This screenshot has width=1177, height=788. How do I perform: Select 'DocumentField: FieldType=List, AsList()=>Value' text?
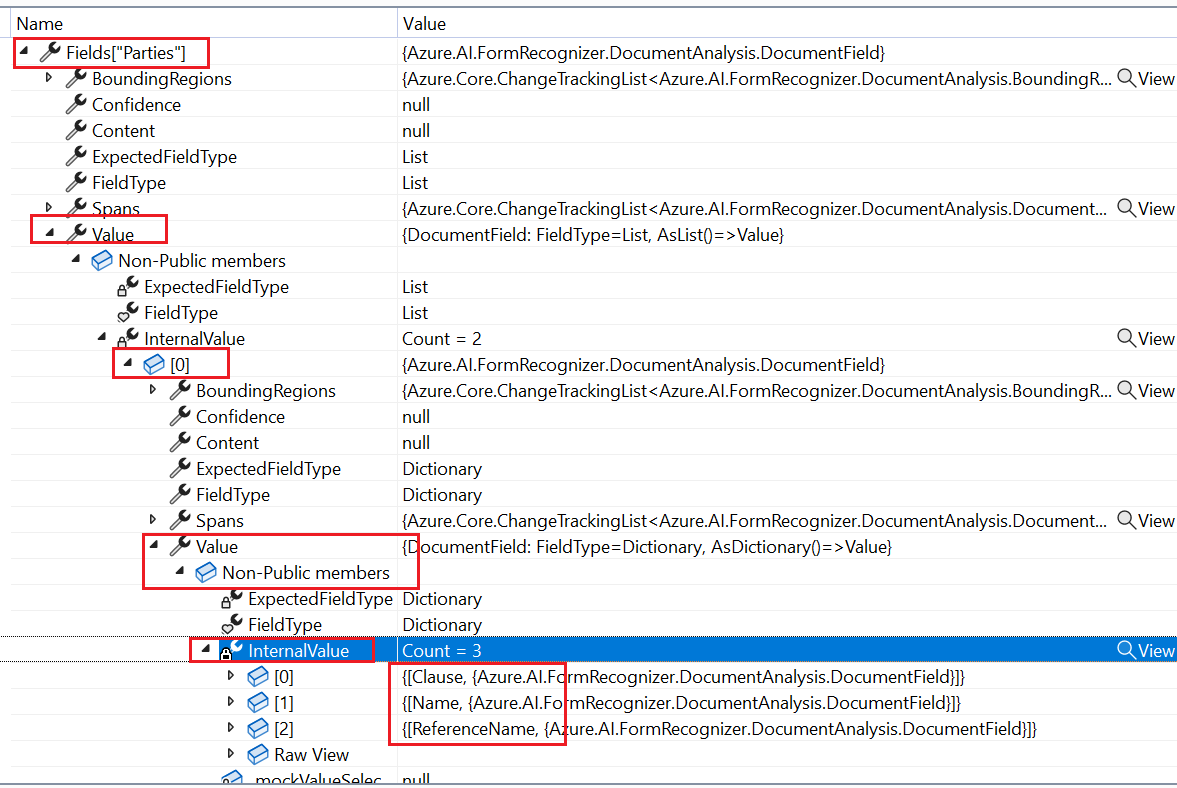point(593,235)
